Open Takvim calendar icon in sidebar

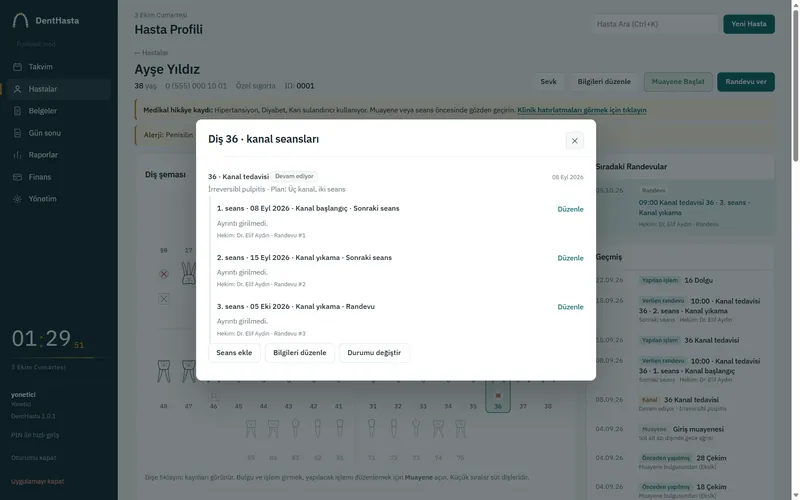[x=17, y=67]
